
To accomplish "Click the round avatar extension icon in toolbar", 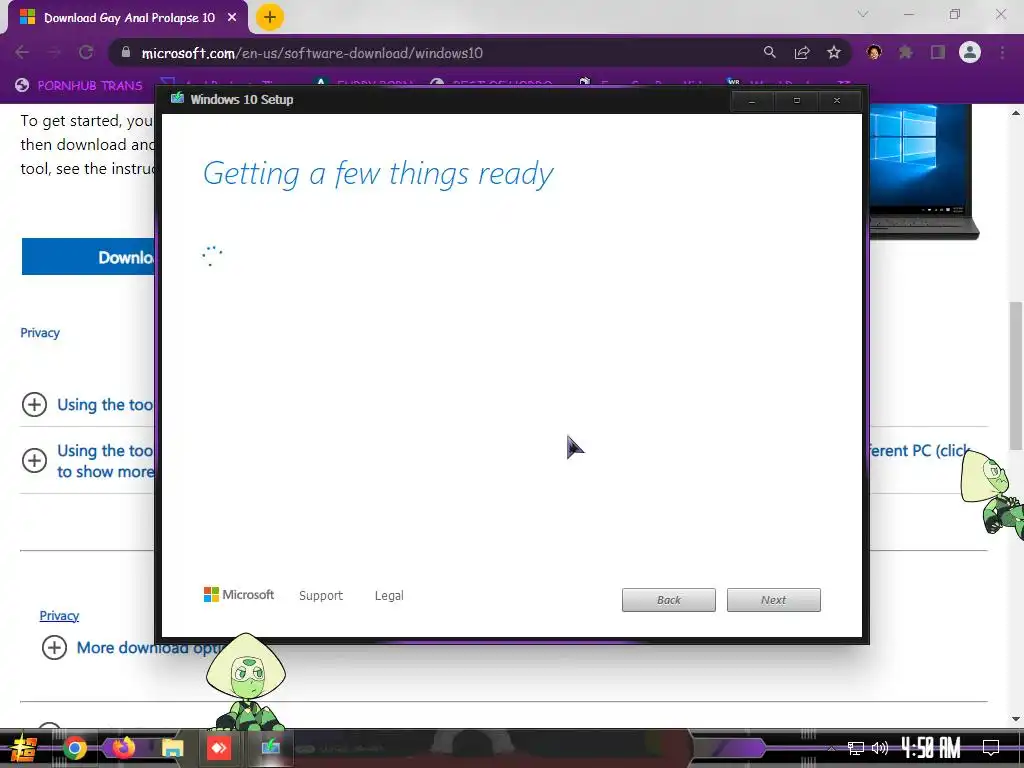I will [x=874, y=52].
